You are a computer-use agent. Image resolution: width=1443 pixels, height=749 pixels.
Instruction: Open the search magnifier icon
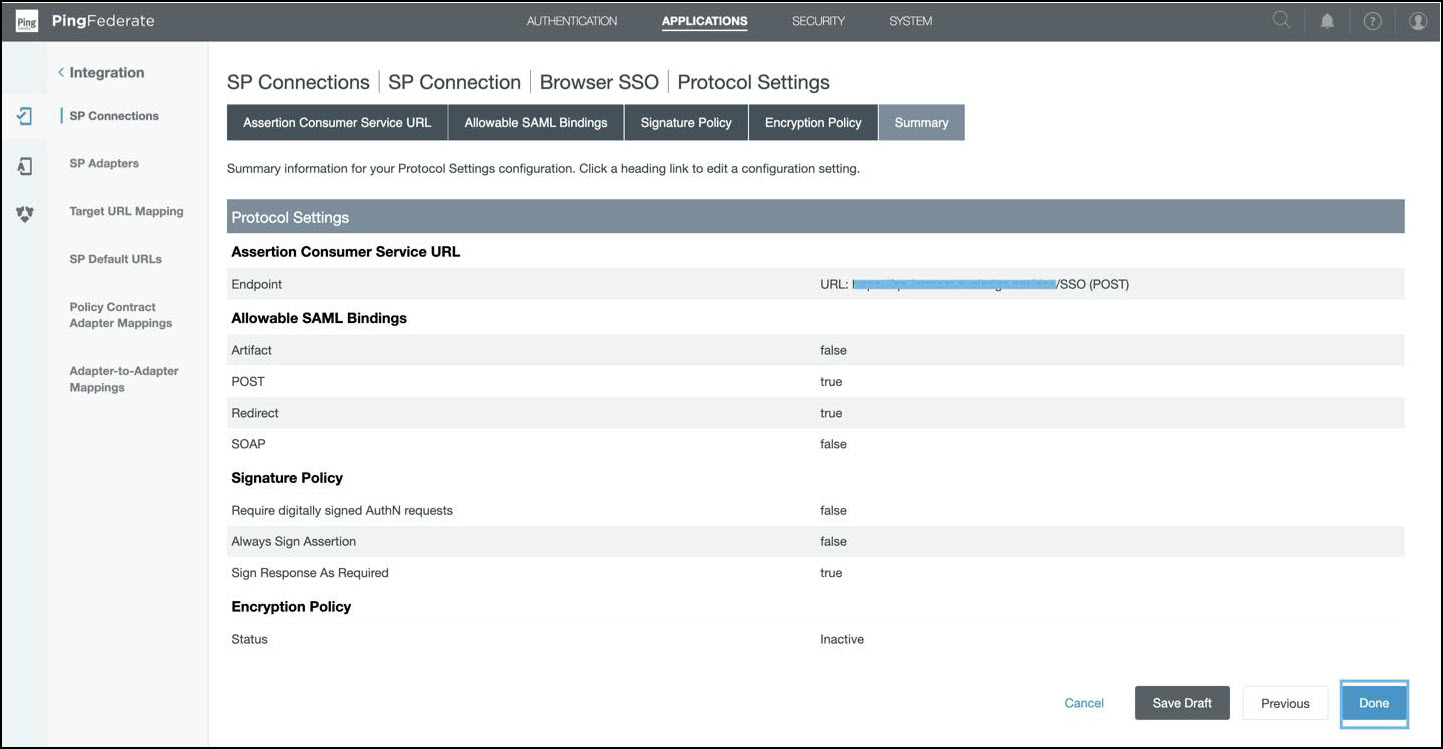pos(1281,21)
